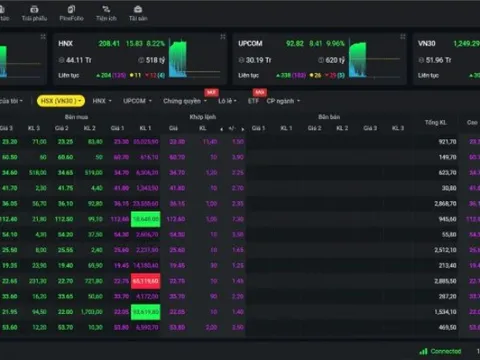The image size is (480, 360).
Task: Click right arrow beside the +/- column header
Action: click(x=243, y=129)
